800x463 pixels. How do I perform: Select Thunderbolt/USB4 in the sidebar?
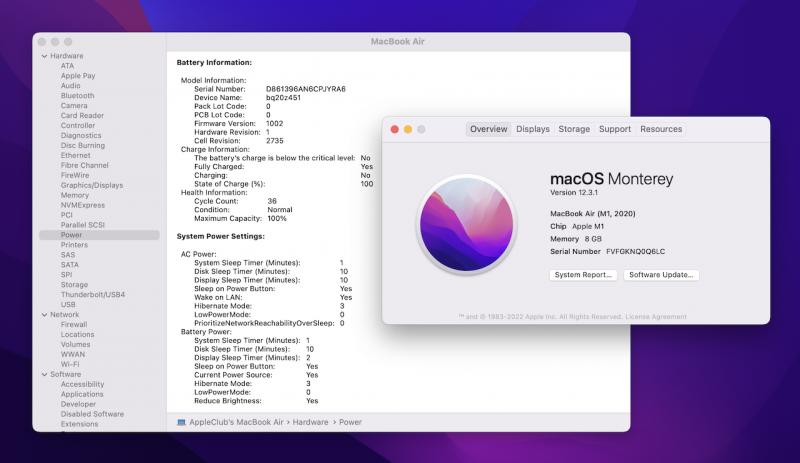(x=93, y=294)
